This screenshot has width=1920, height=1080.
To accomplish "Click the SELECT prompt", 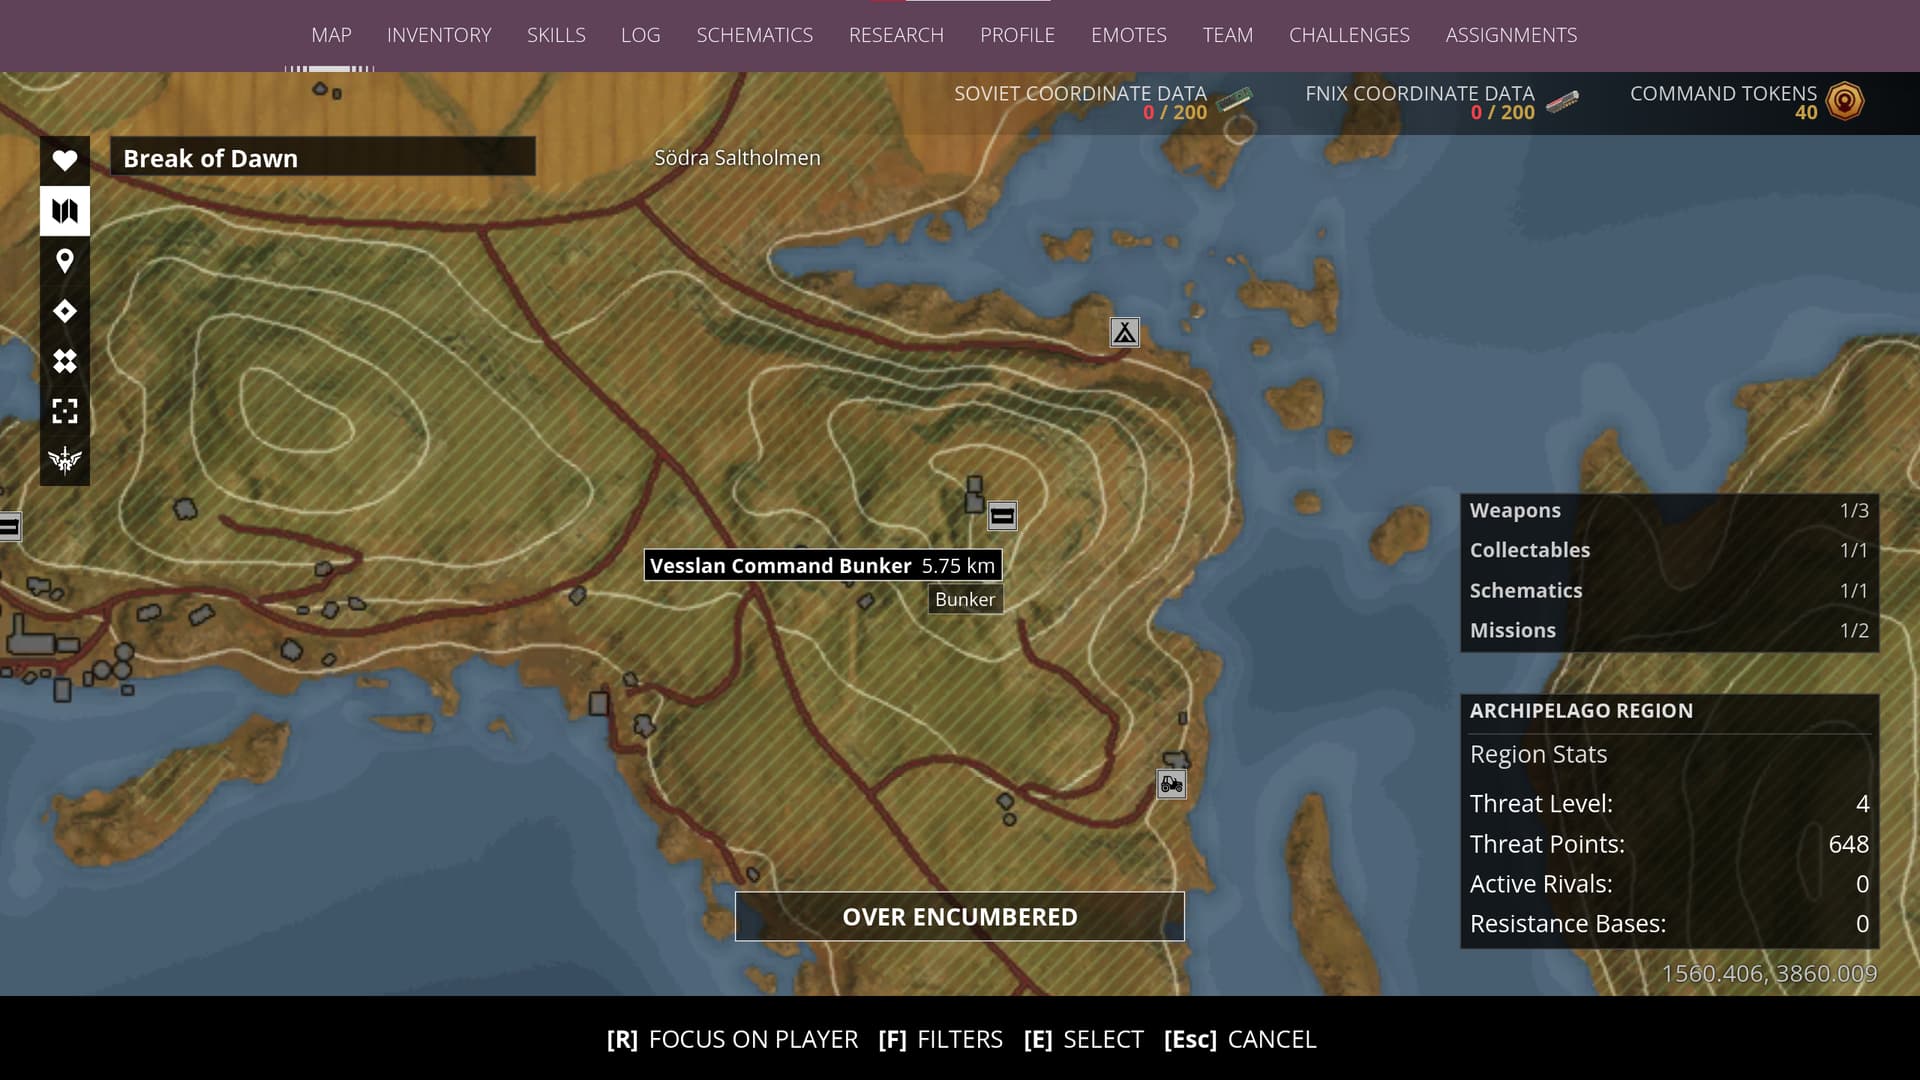I will (1083, 1039).
